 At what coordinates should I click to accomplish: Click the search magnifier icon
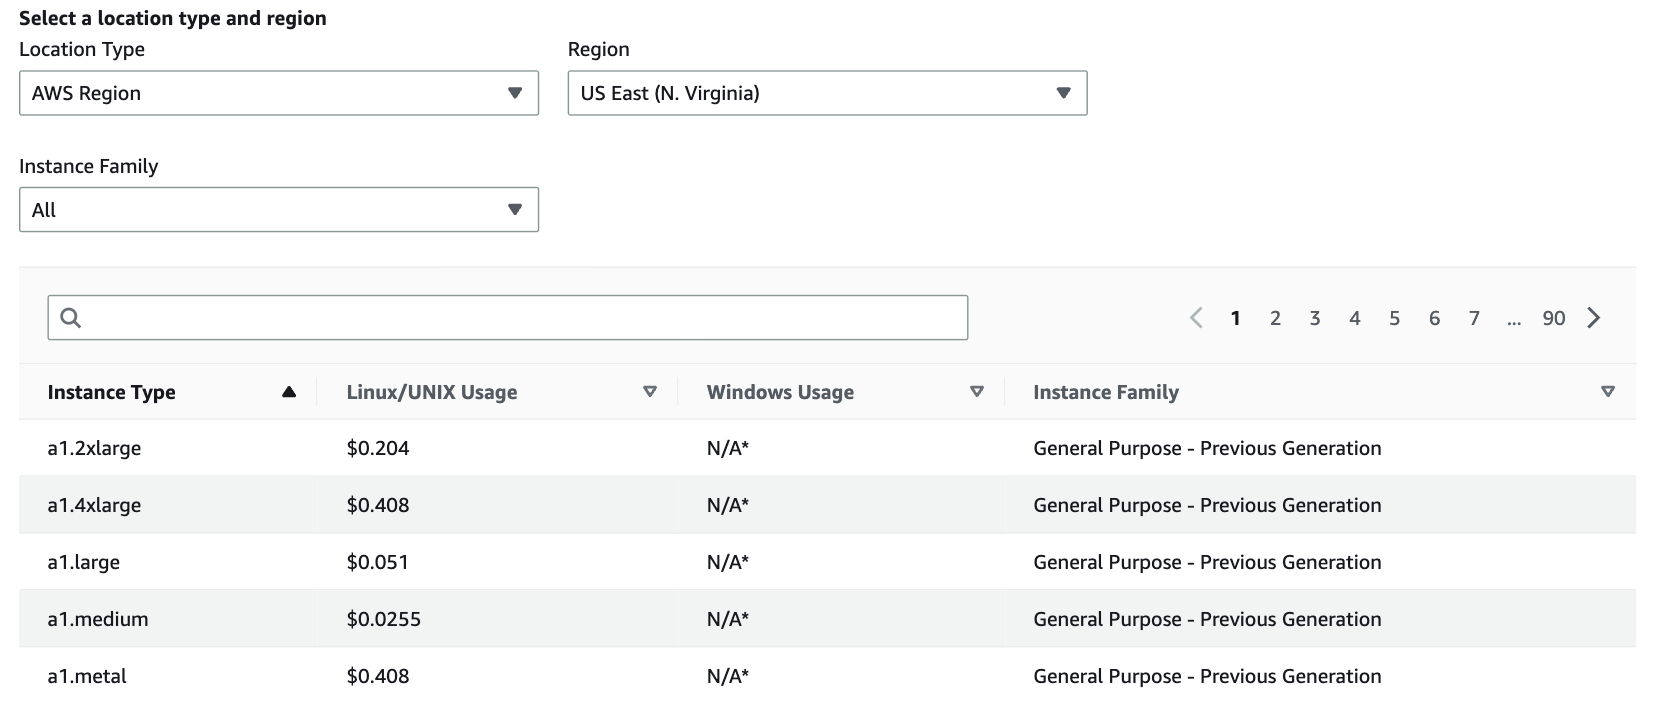pos(70,318)
